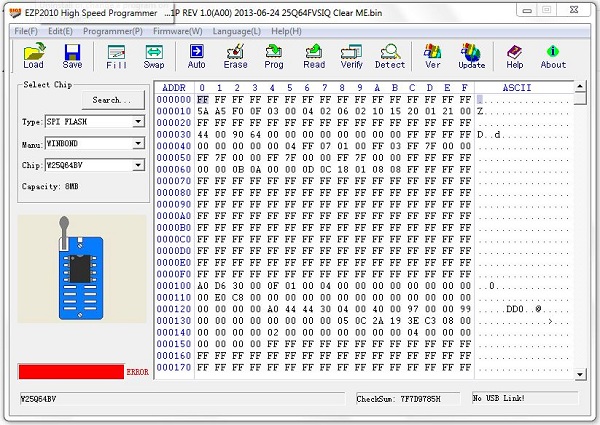The height and width of the screenshot is (425, 600).
Task: Open the Type SPI FLASH dropdown
Action: (x=138, y=122)
